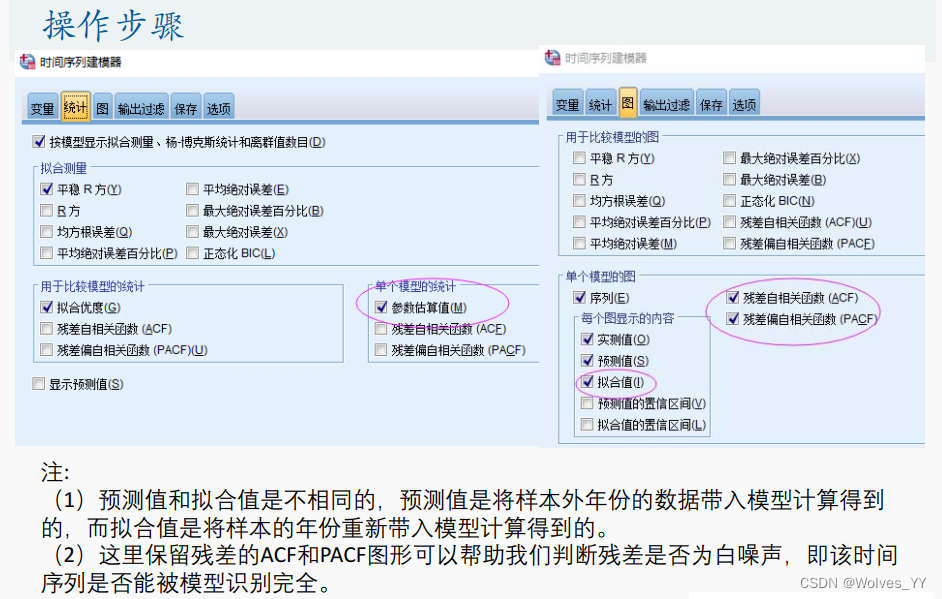Check 正态化 BIC(N) in 用于比较模型的图
This screenshot has width=942, height=599.
point(729,201)
